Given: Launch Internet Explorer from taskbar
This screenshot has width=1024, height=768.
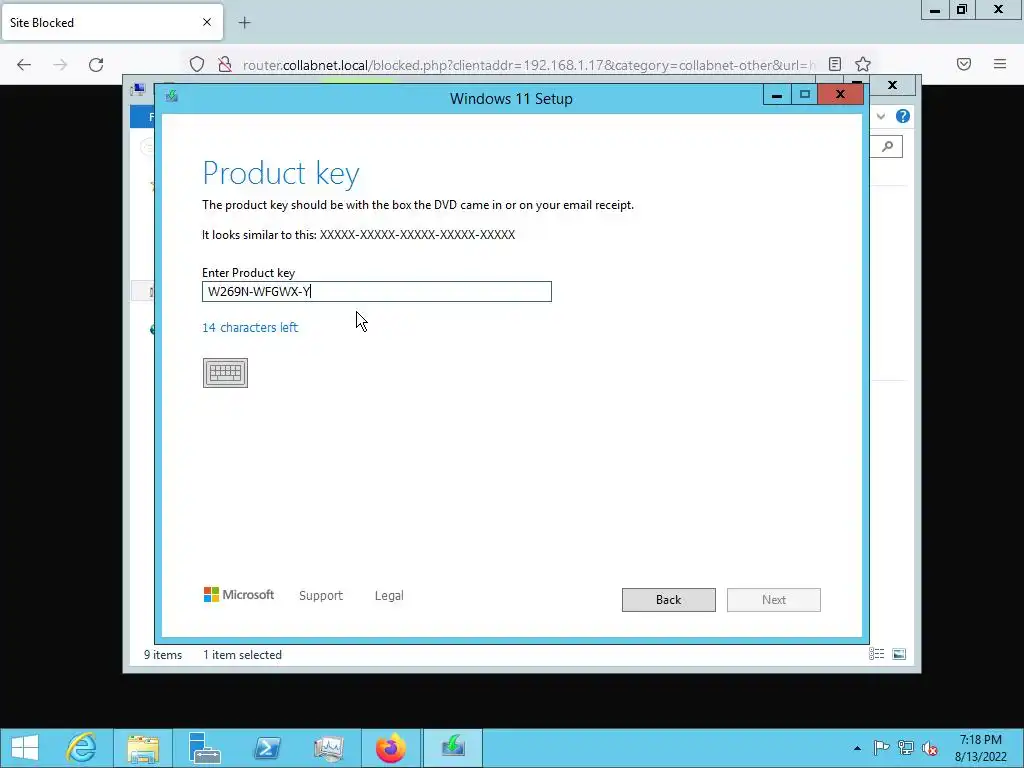Looking at the screenshot, I should tap(81, 748).
